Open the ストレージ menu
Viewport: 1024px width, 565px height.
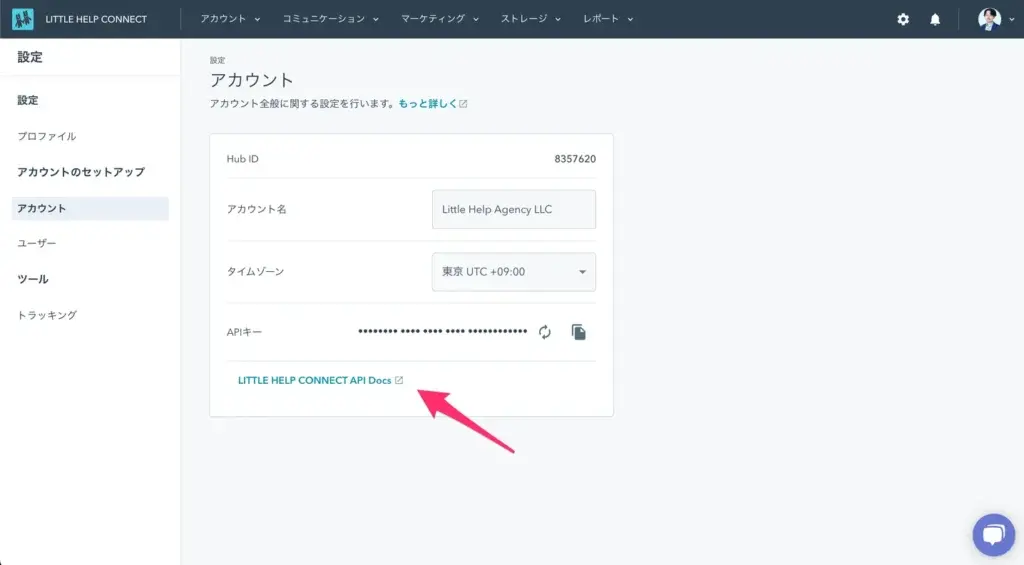click(530, 19)
